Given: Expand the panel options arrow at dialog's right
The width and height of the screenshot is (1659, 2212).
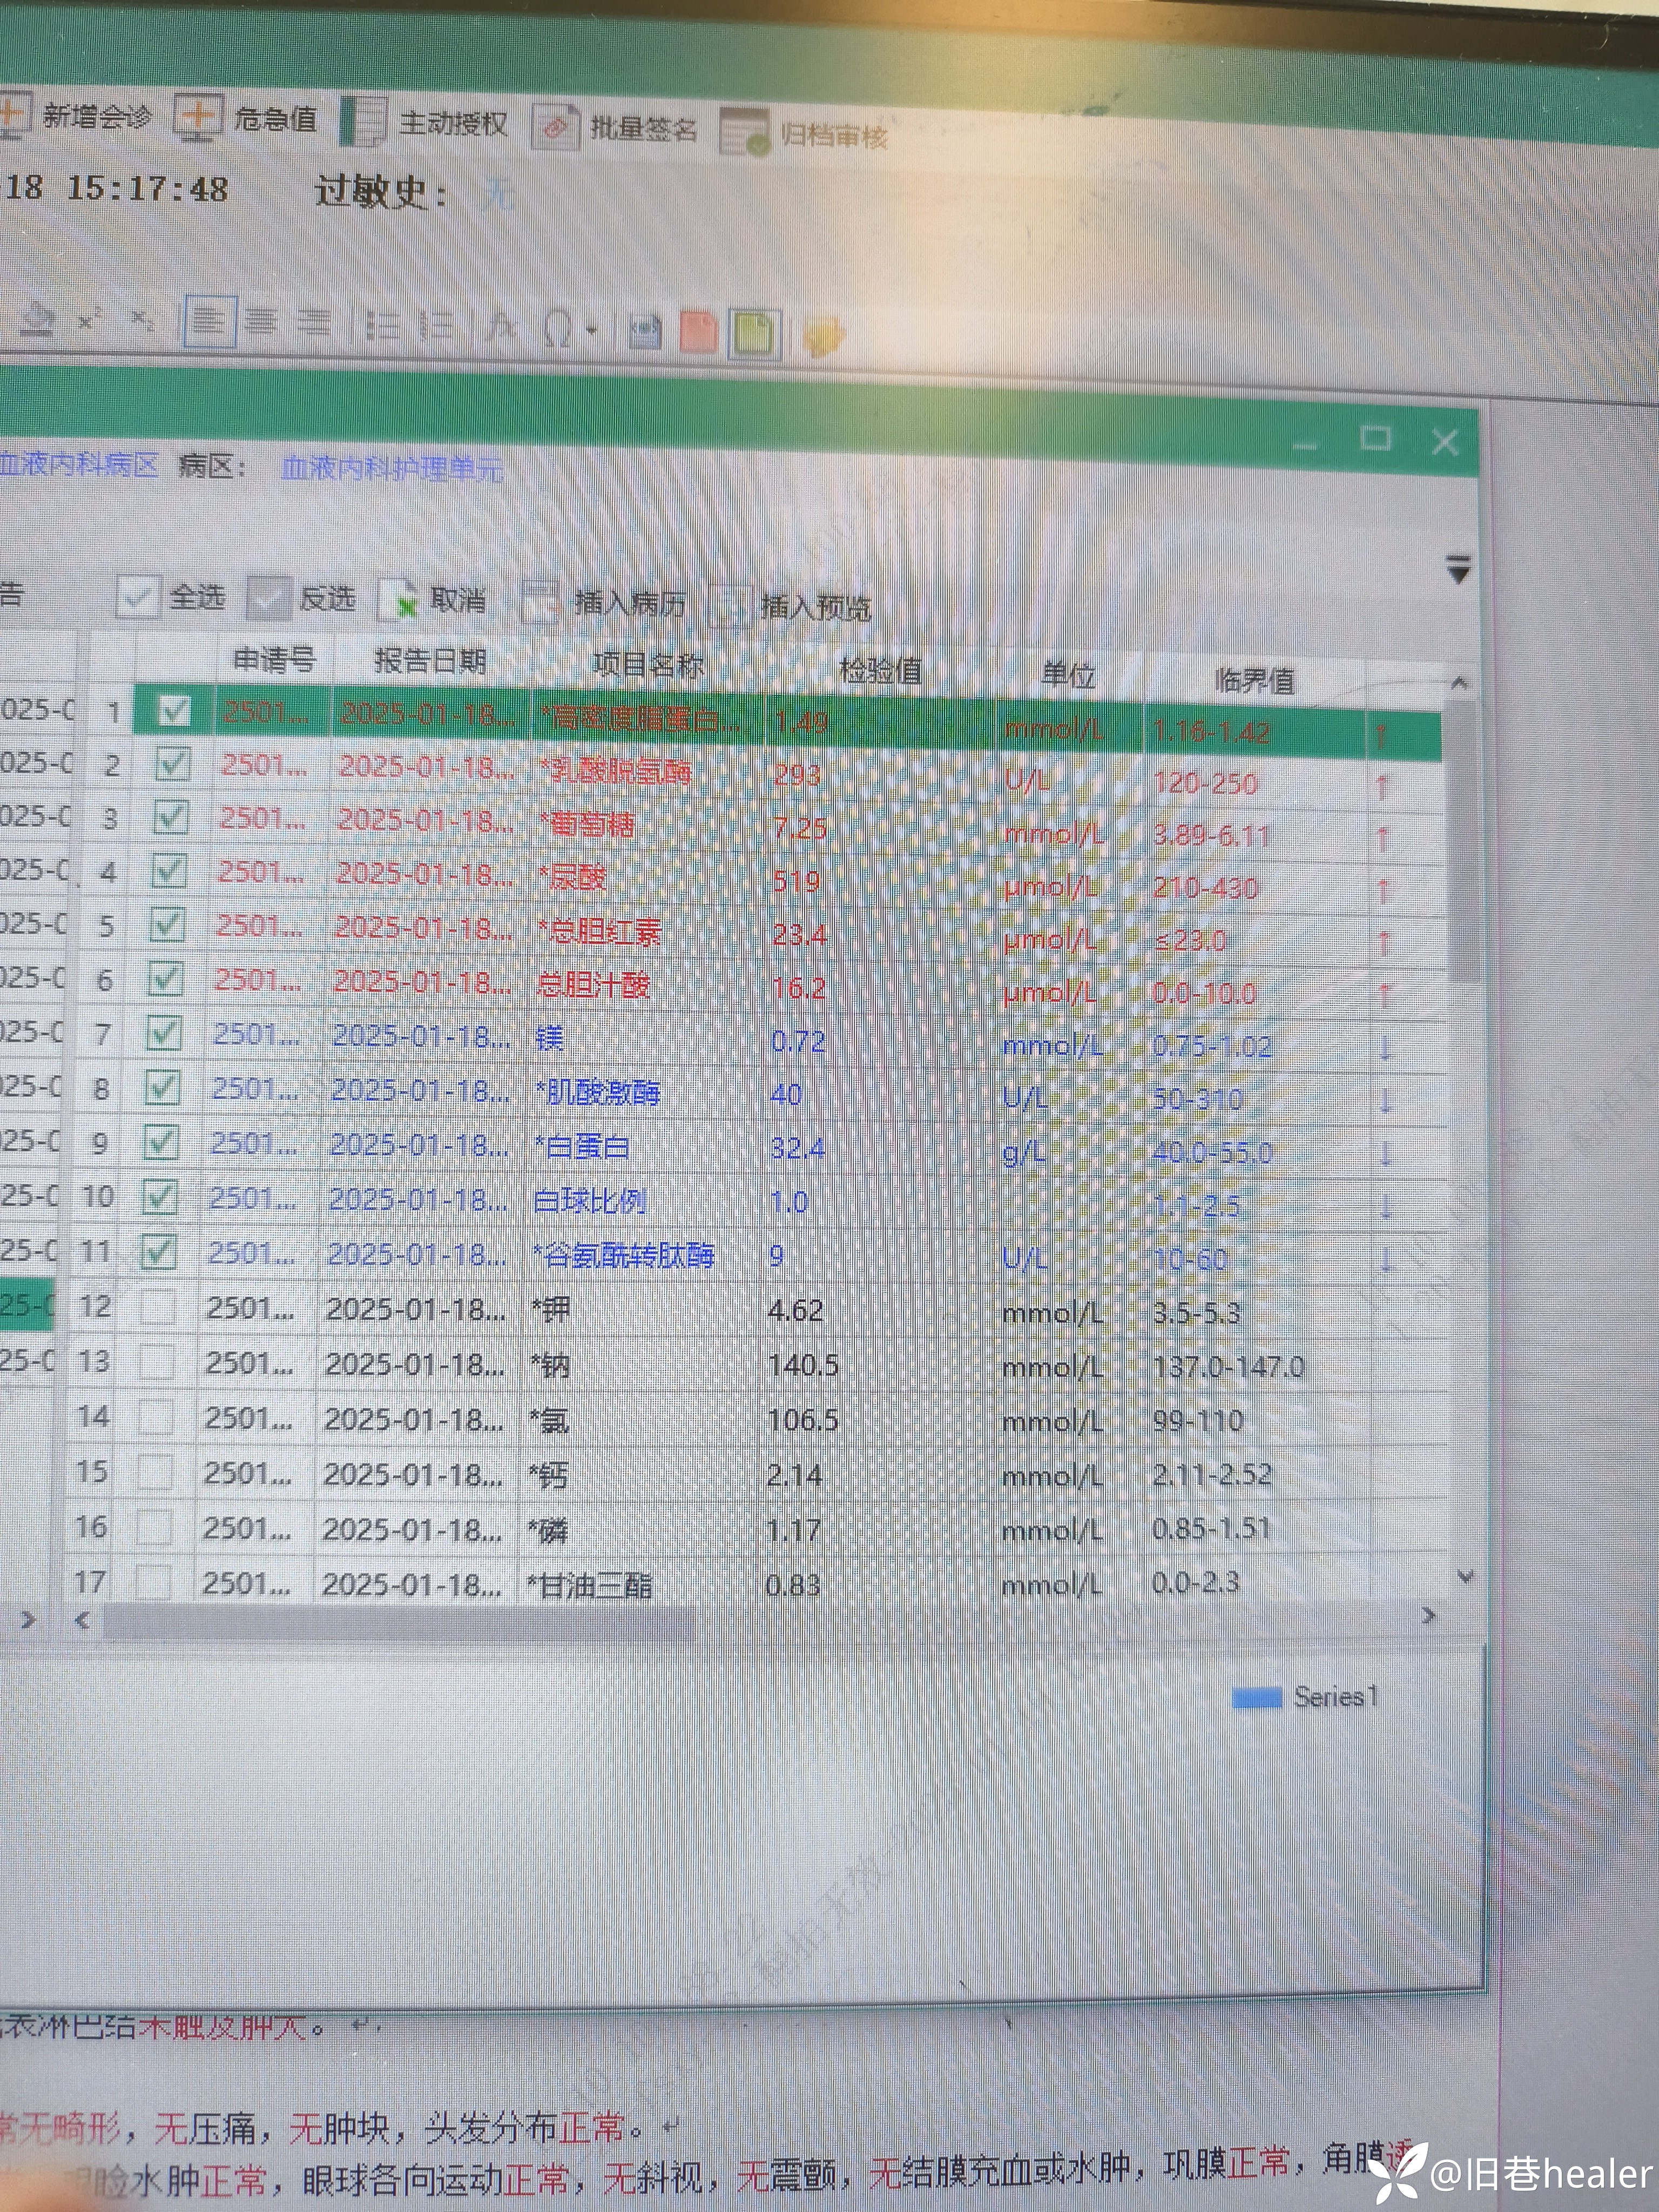Looking at the screenshot, I should (1458, 569).
